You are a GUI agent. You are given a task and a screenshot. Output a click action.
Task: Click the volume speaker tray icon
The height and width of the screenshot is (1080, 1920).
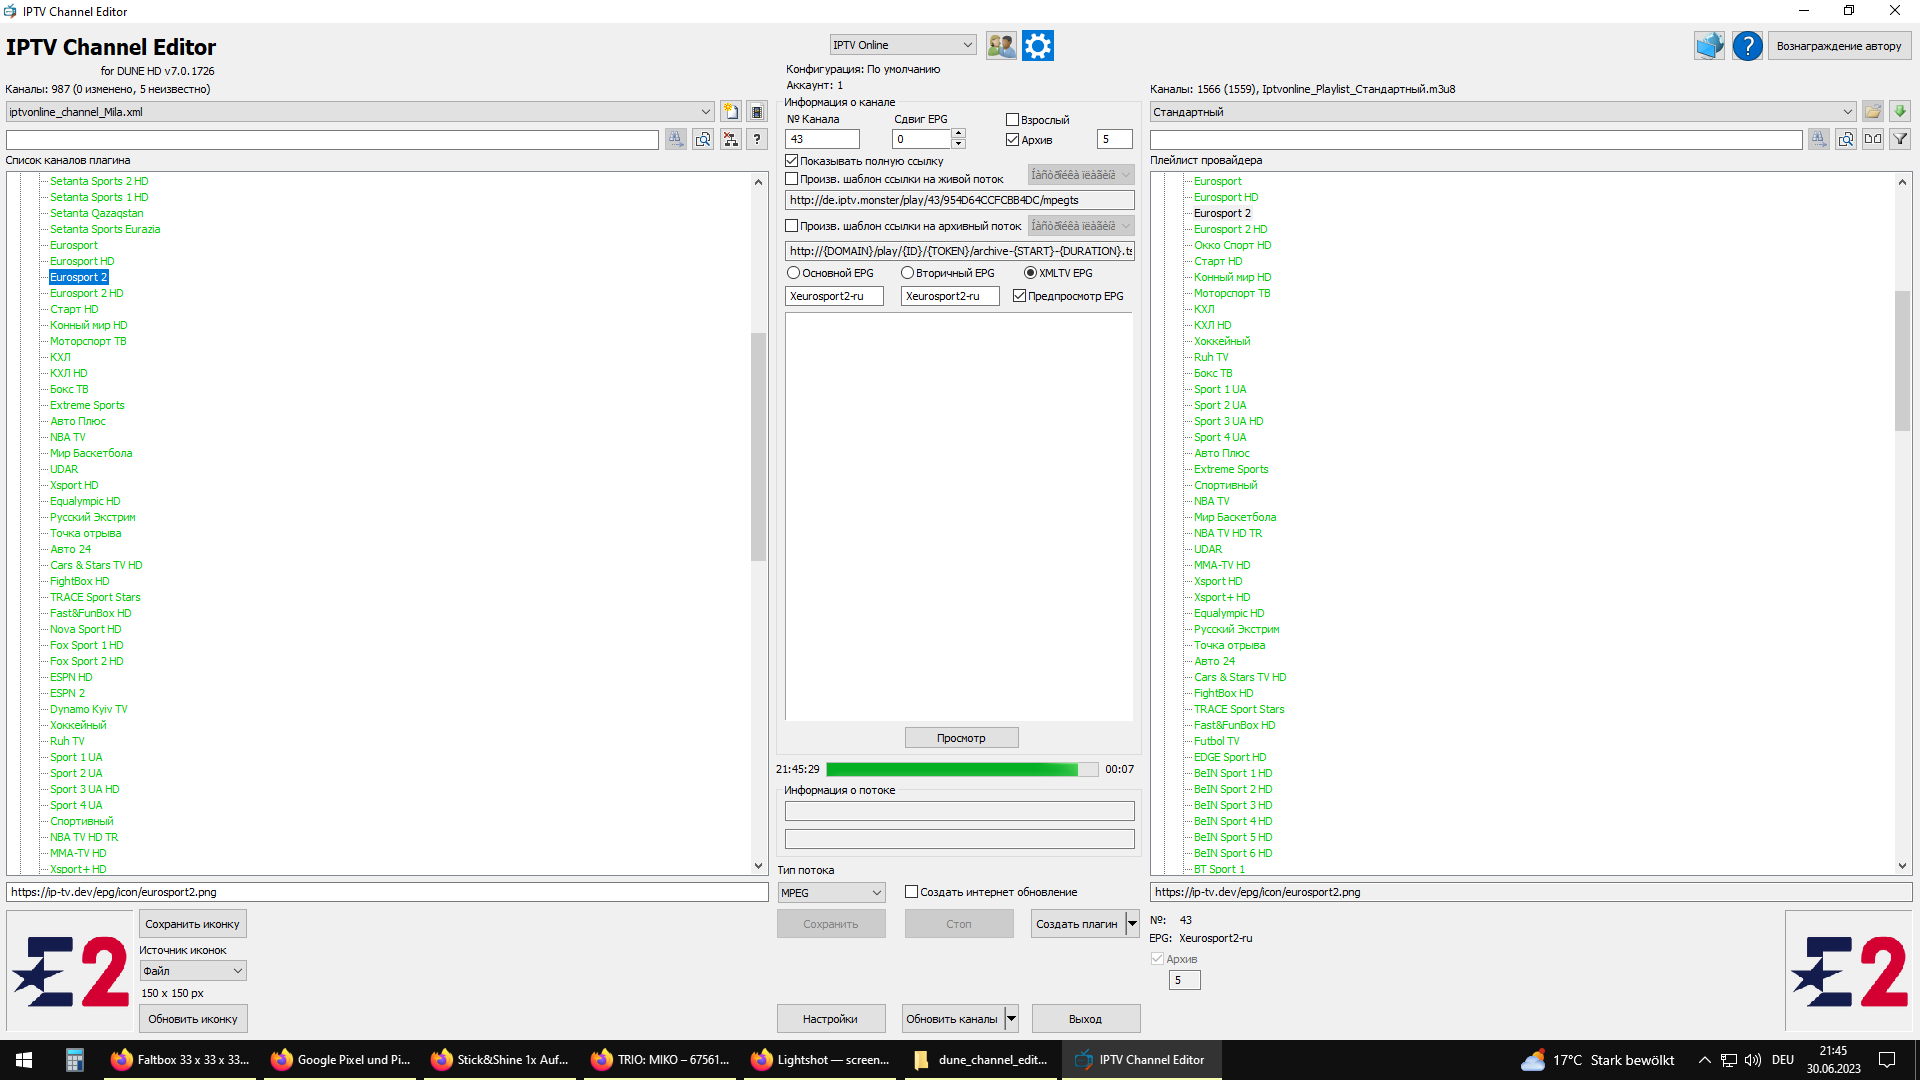[1753, 1060]
